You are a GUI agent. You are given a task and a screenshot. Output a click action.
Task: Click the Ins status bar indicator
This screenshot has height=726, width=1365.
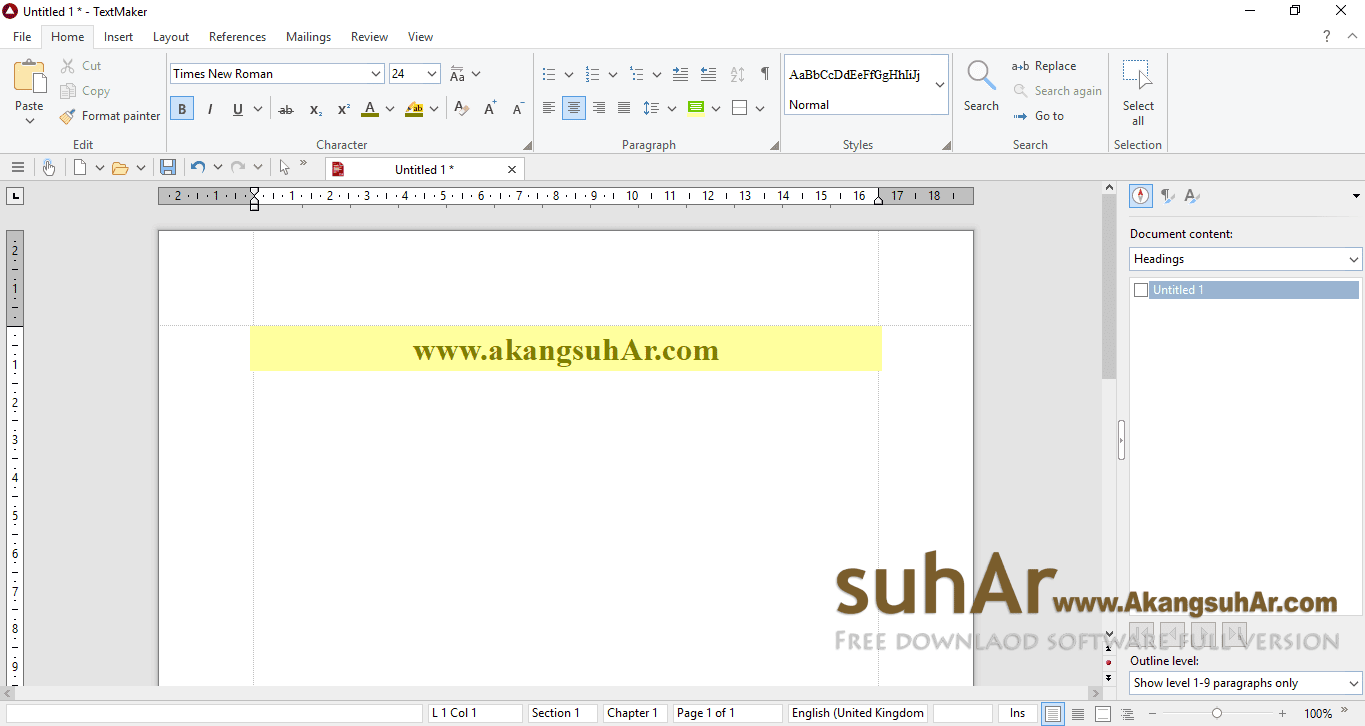coord(1017,713)
